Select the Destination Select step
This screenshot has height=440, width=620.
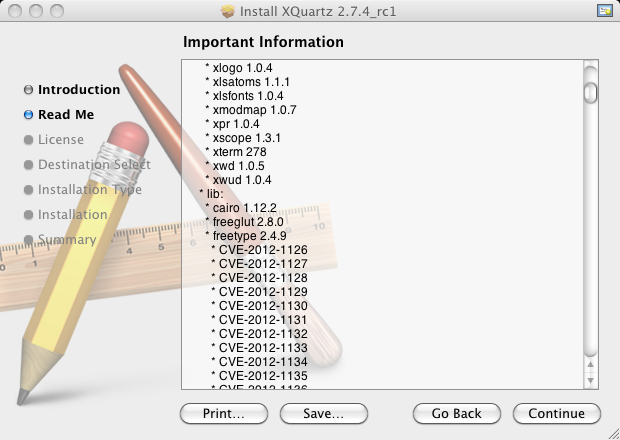94,164
